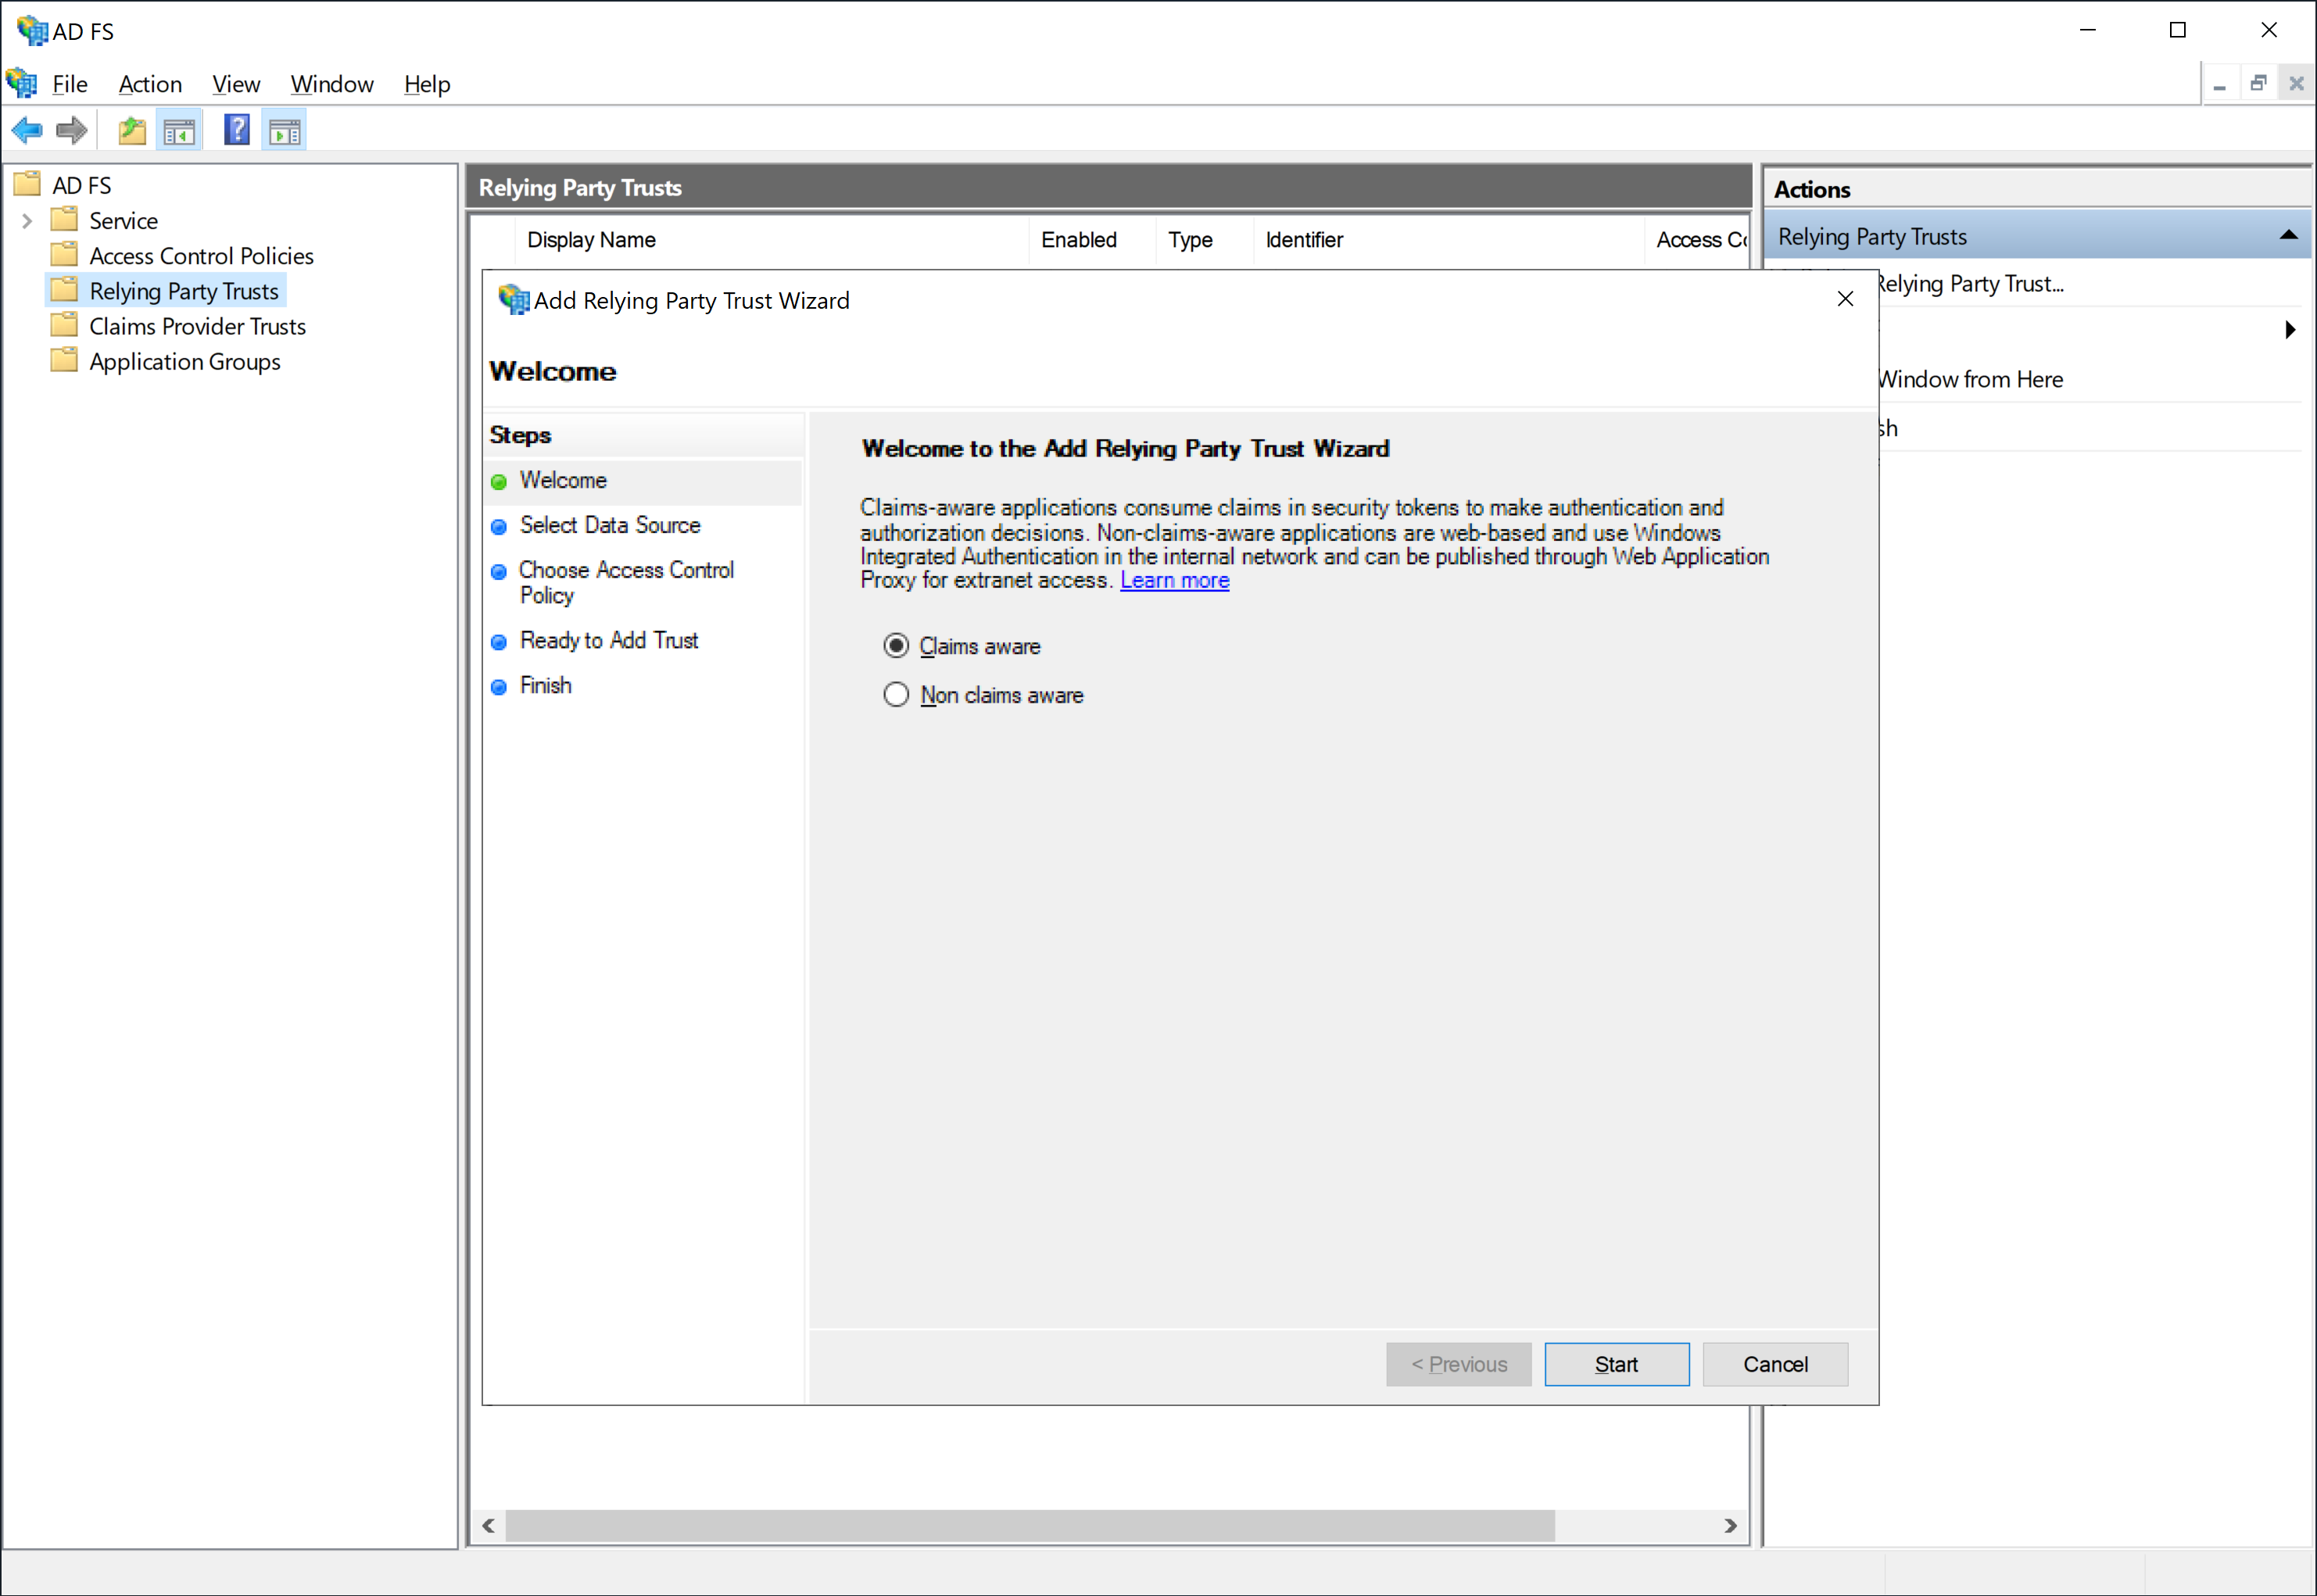Click the Type column header
This screenshot has height=1596, width=2317.
click(1204, 240)
